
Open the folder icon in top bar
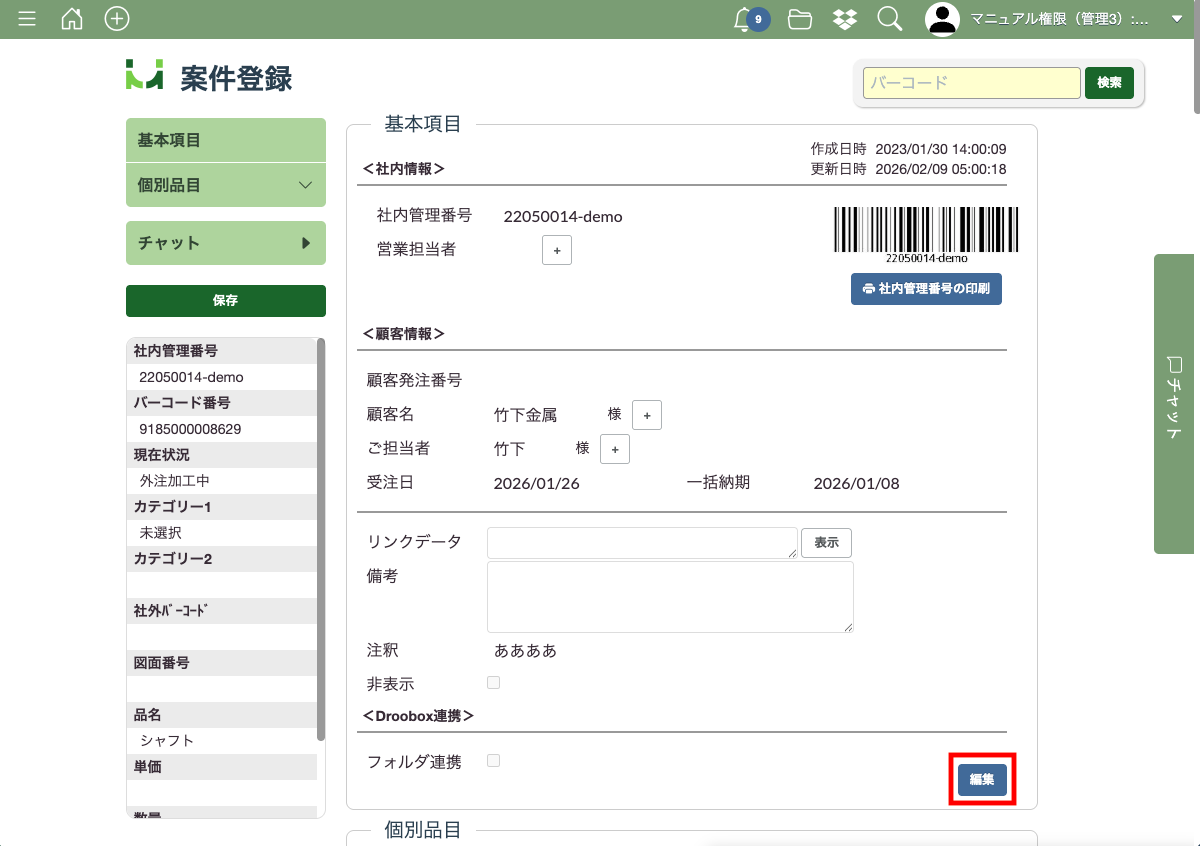pyautogui.click(x=799, y=19)
